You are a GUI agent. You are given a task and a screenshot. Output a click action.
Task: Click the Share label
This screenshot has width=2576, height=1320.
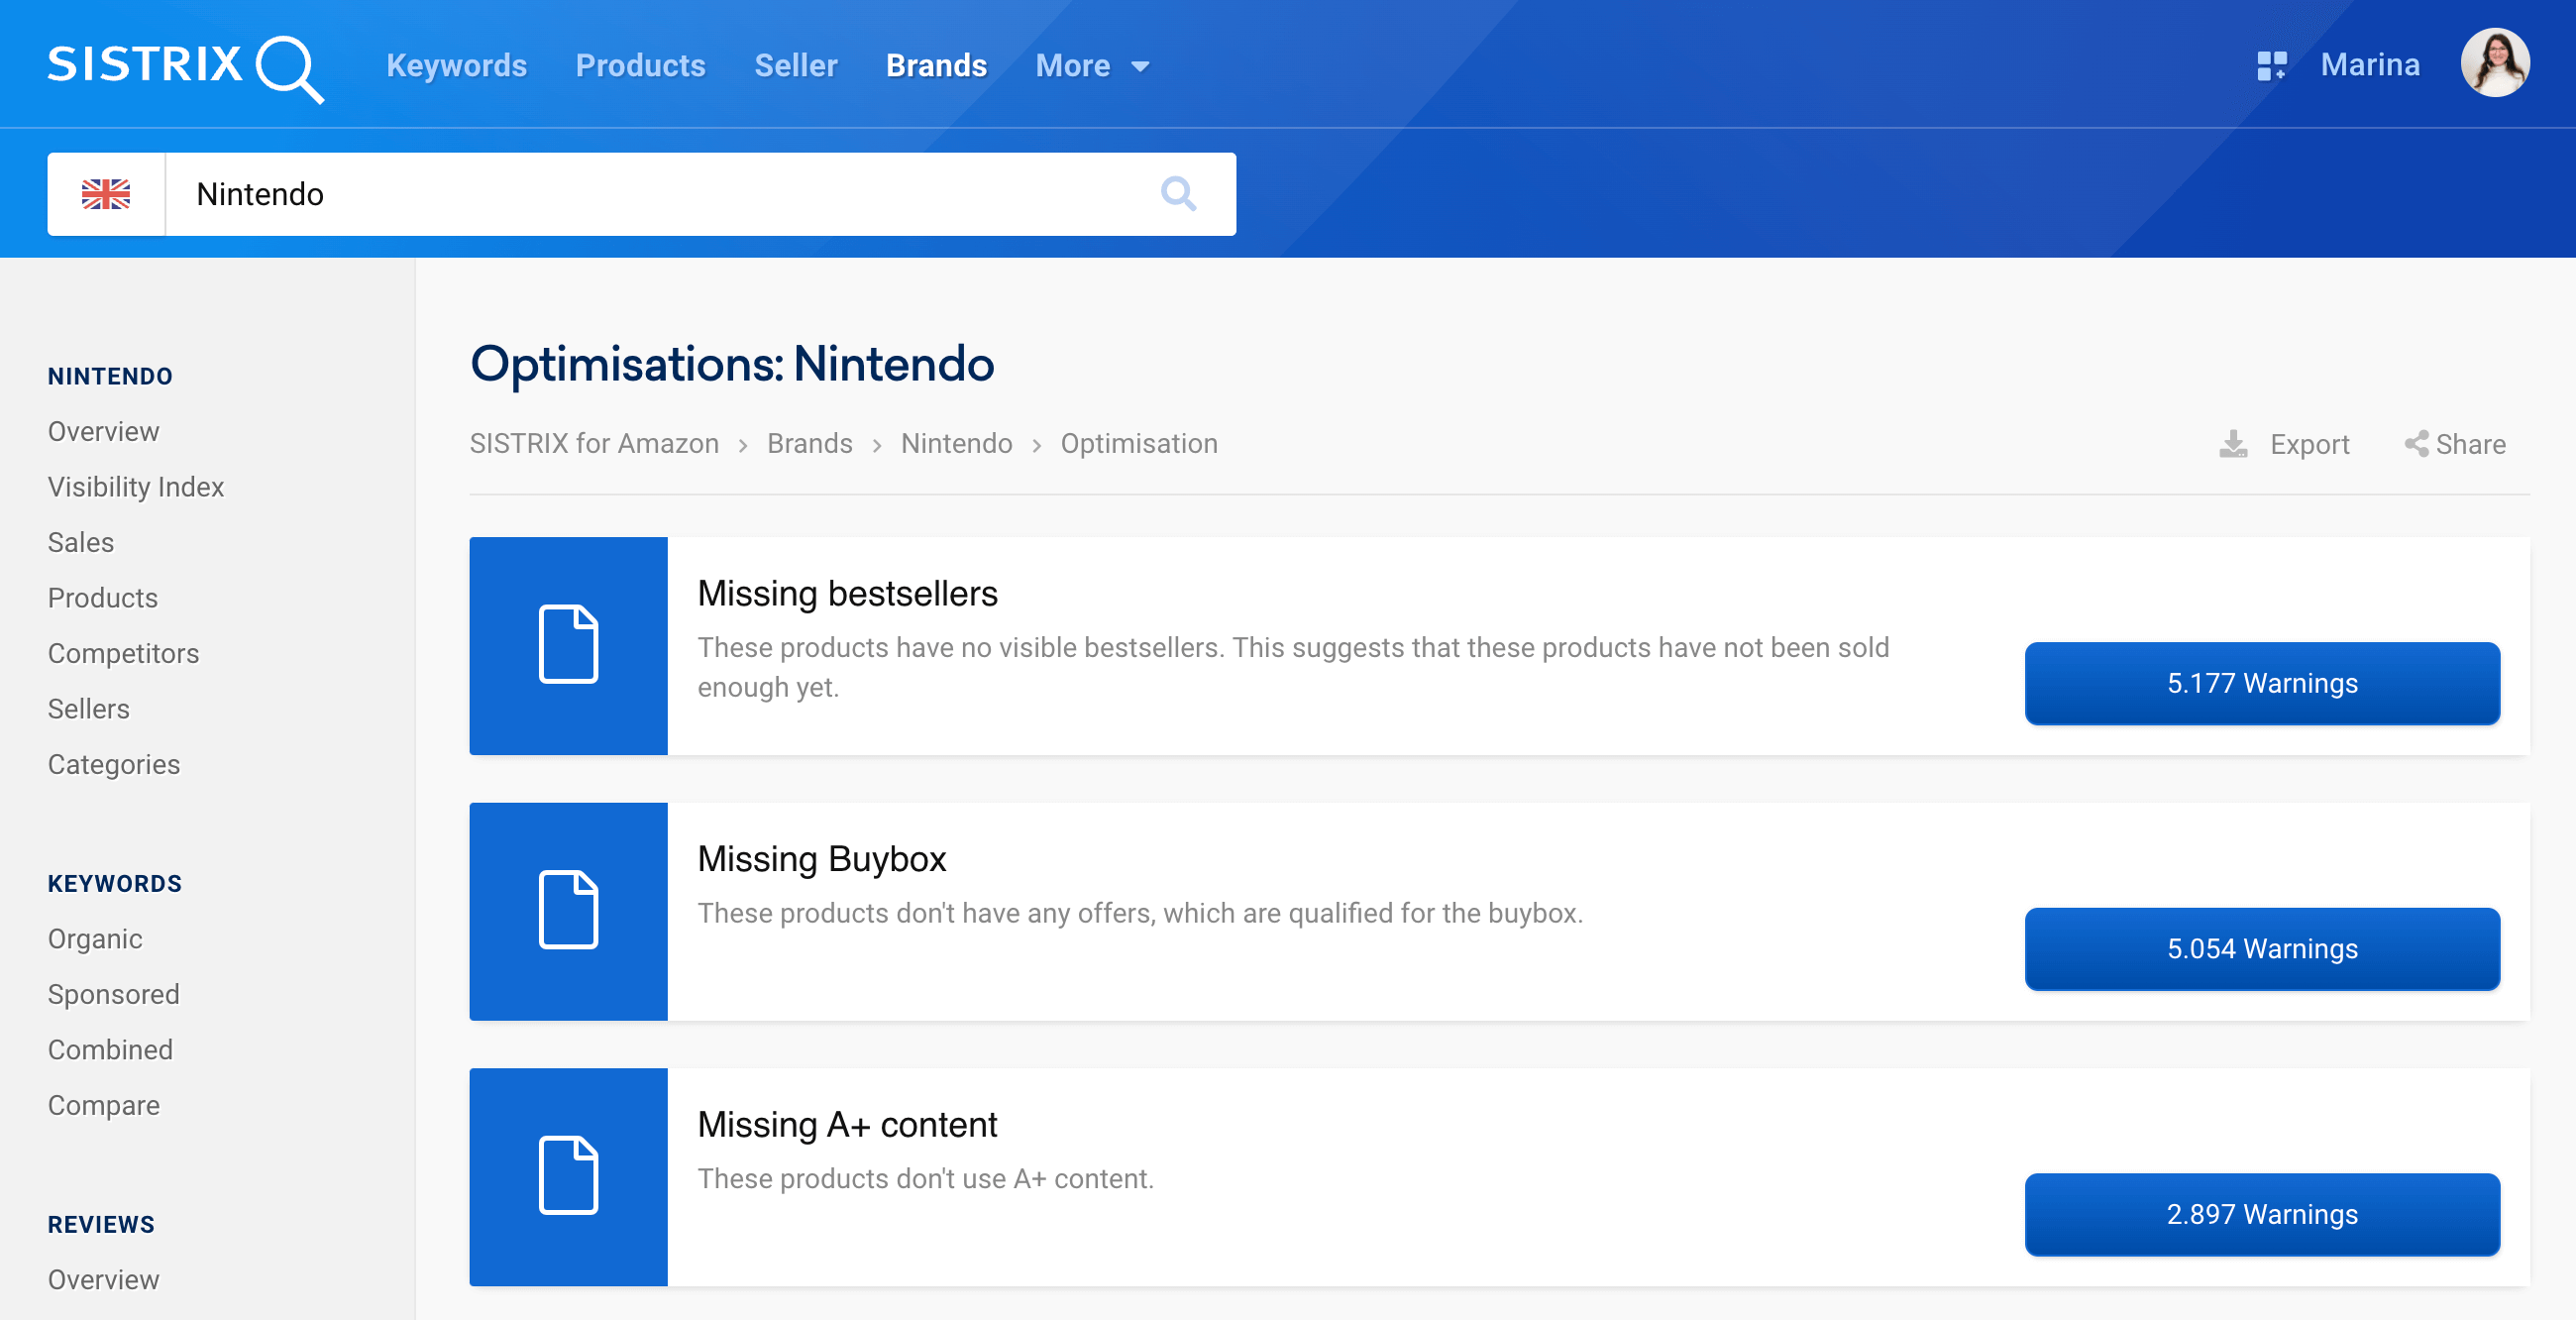tap(2470, 444)
